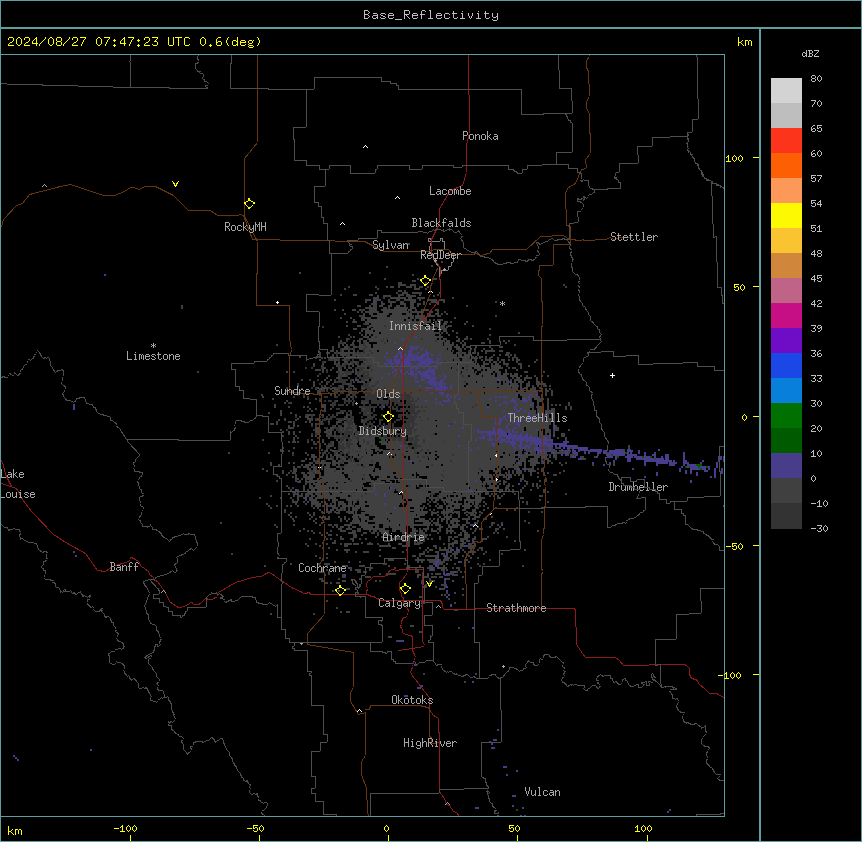Click the Base_Reflectivity title text
862x842 pixels.
pos(431,15)
